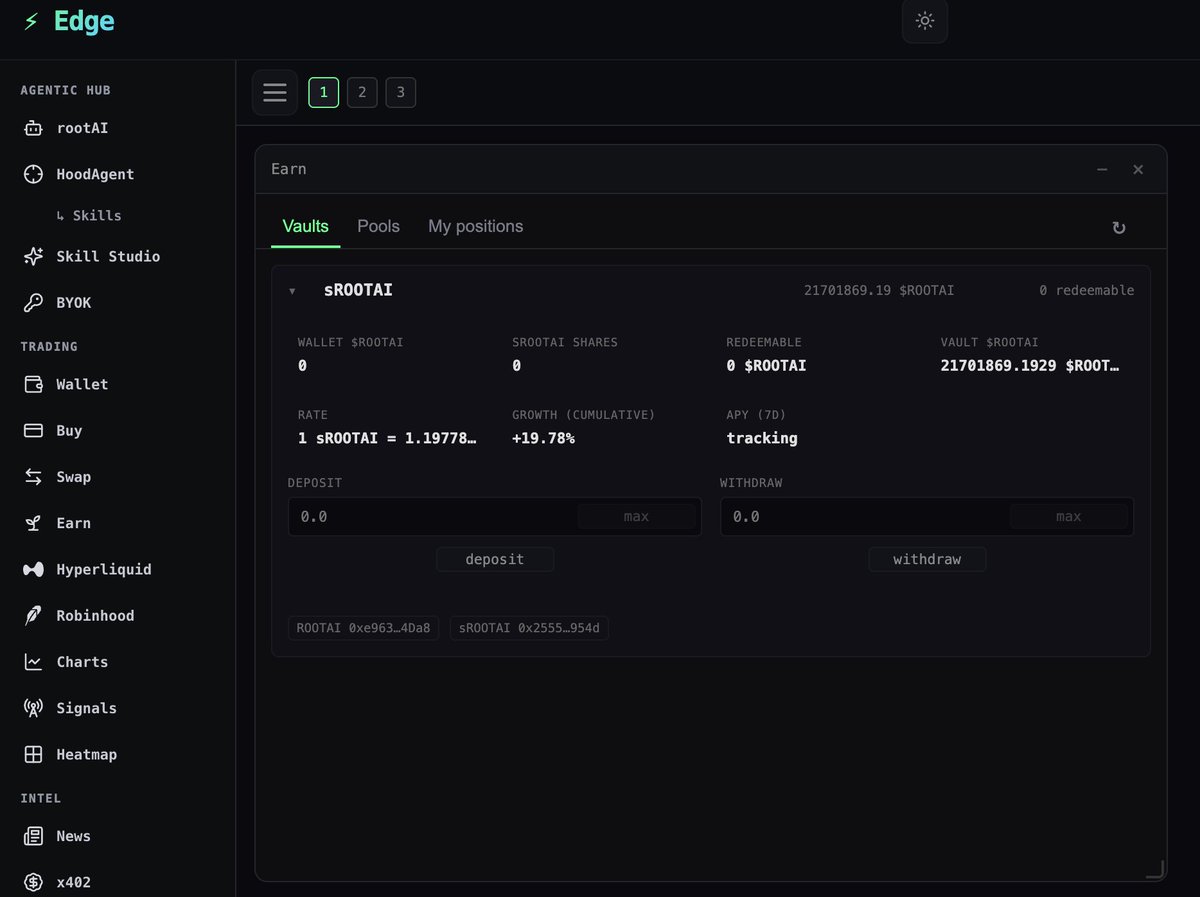
Task: Click max in the Withdraw field
Action: 1068,516
